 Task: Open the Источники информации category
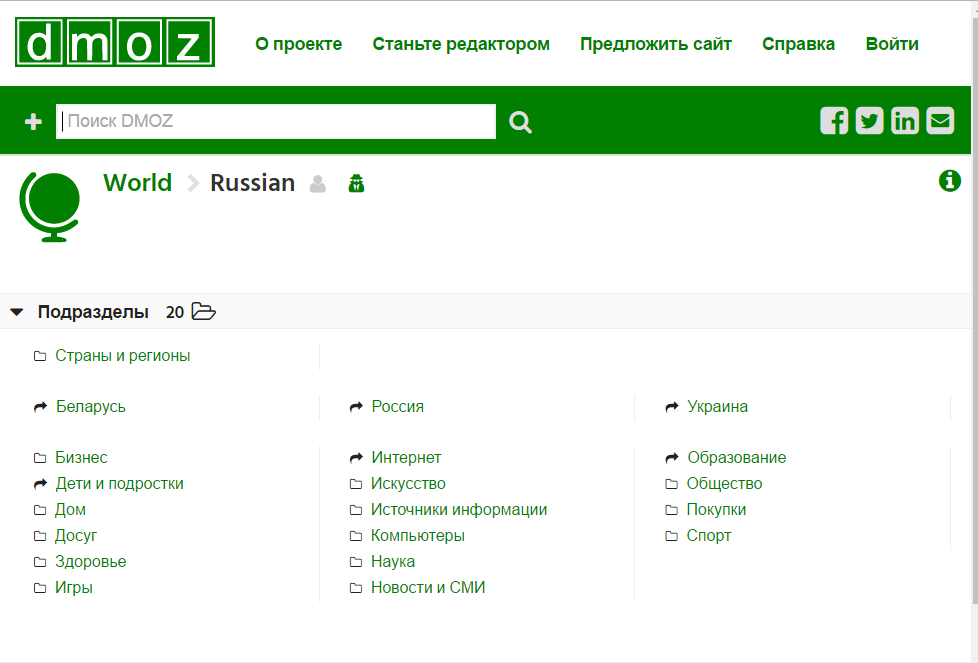(x=458, y=510)
